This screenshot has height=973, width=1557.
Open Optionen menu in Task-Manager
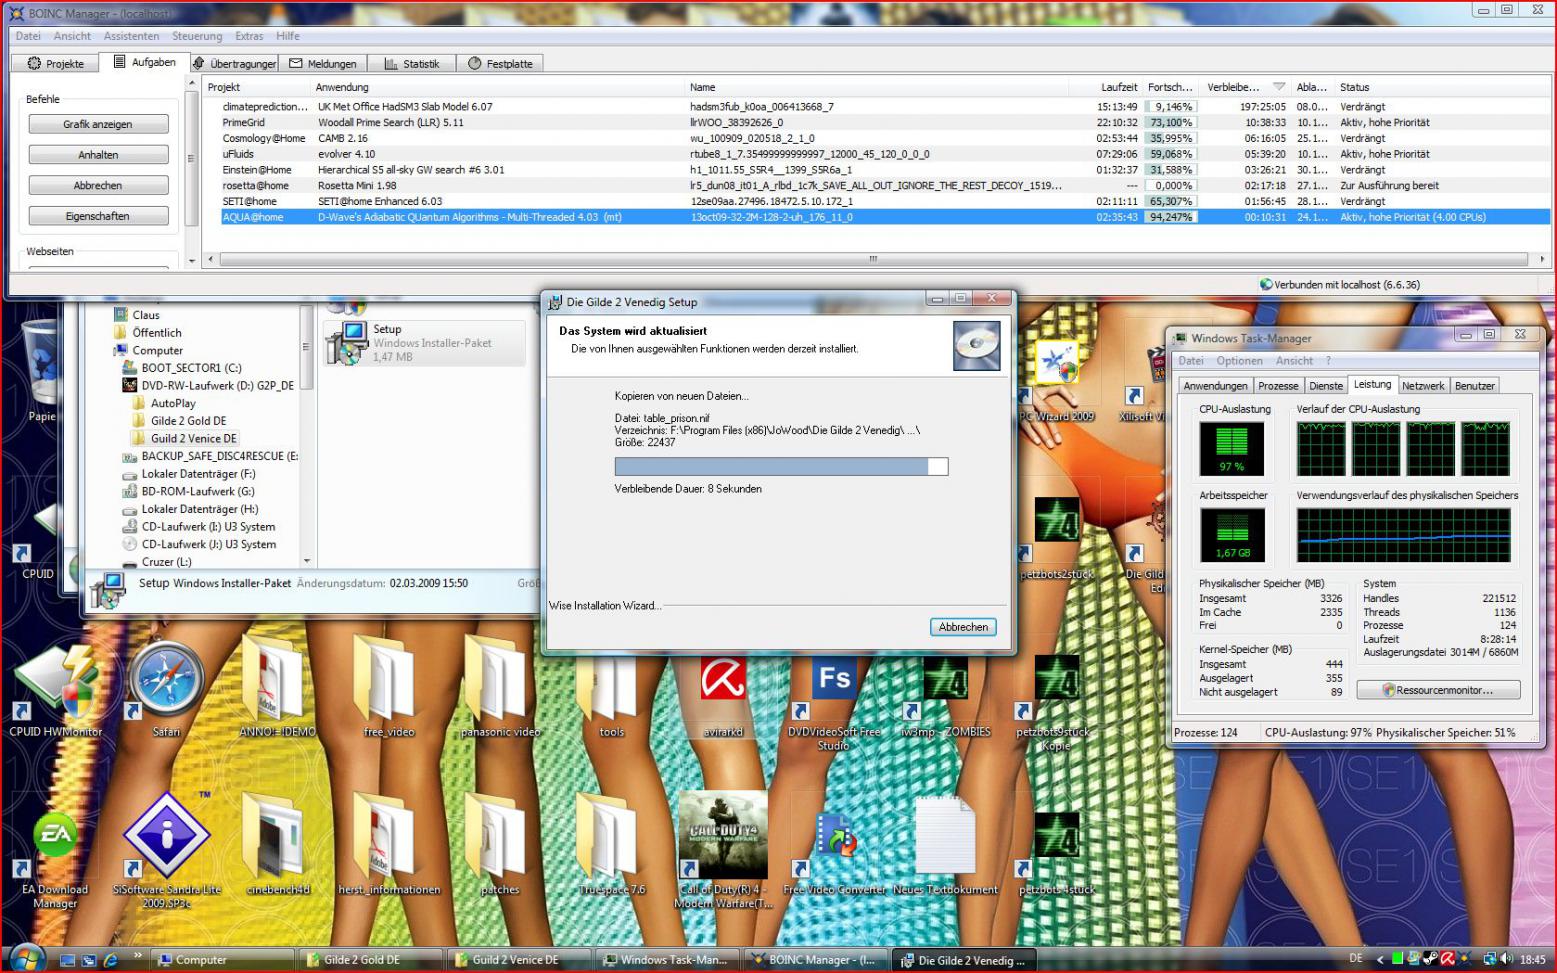click(x=1239, y=361)
